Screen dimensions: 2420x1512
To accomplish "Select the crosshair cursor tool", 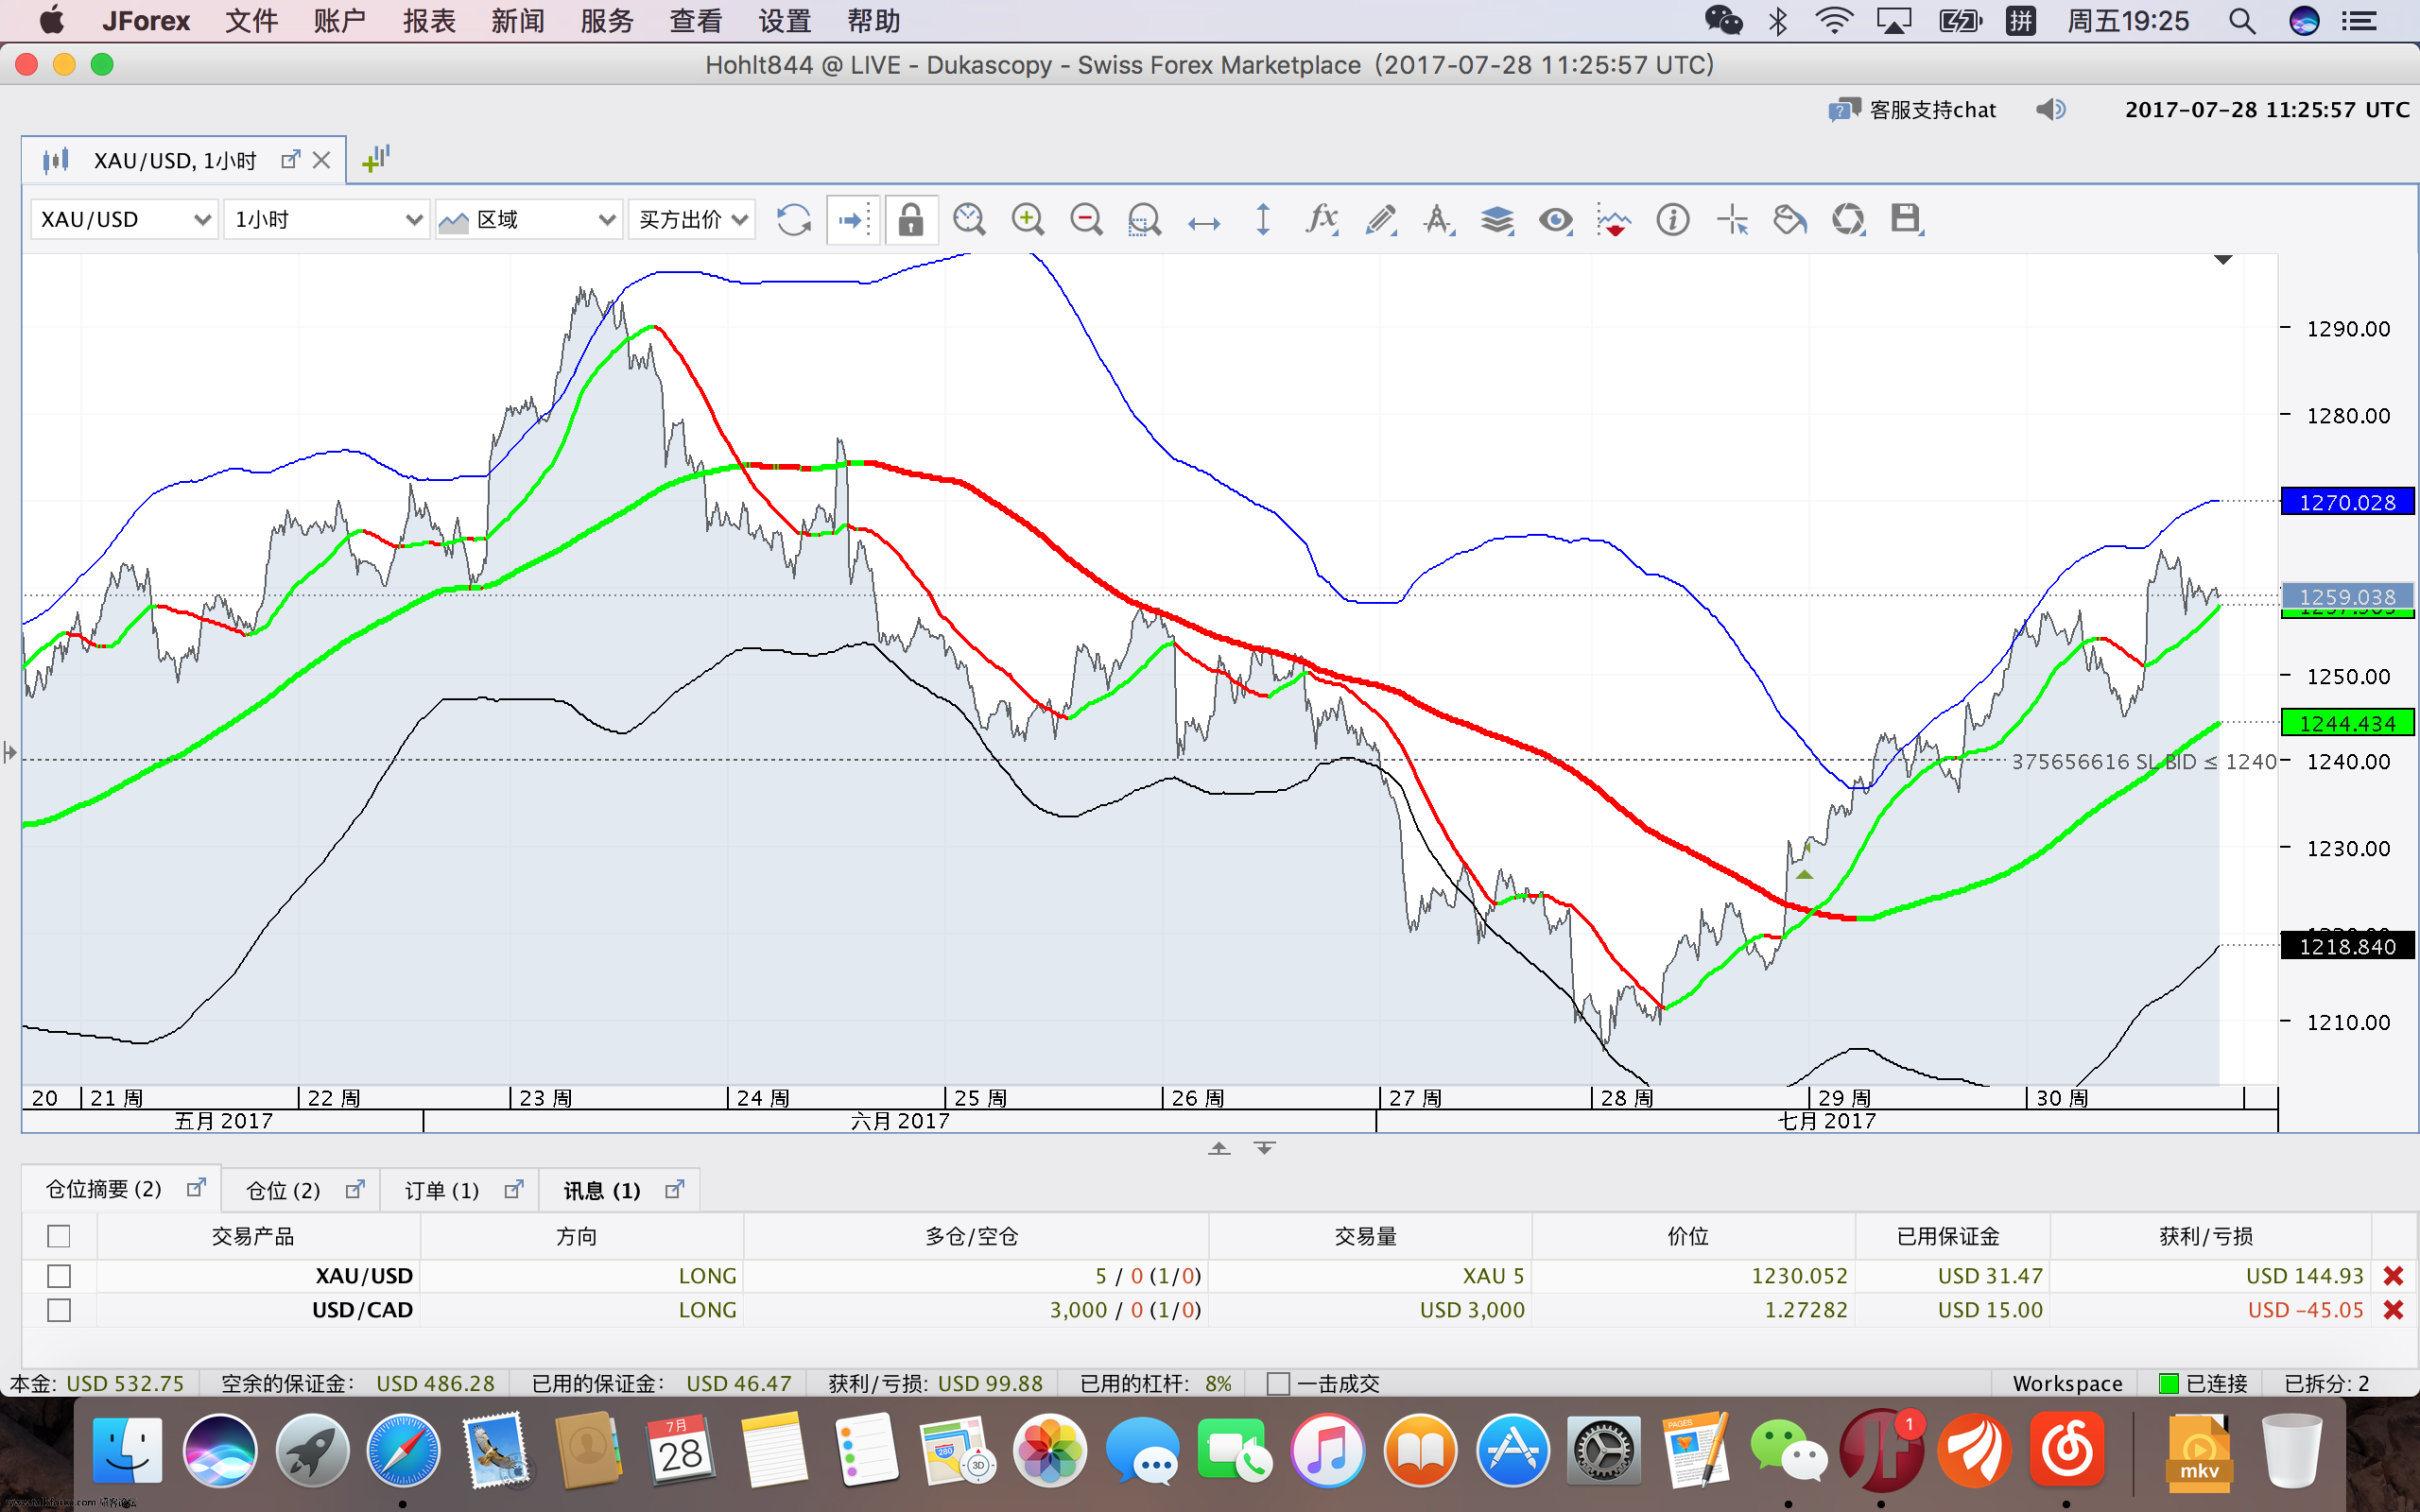I will pos(1732,220).
